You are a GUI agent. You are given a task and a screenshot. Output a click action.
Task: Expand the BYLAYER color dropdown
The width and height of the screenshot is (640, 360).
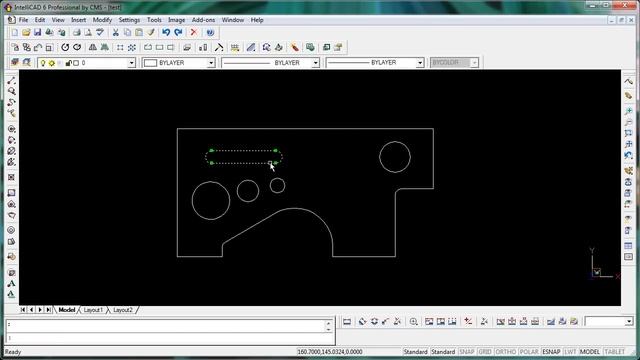pos(211,63)
